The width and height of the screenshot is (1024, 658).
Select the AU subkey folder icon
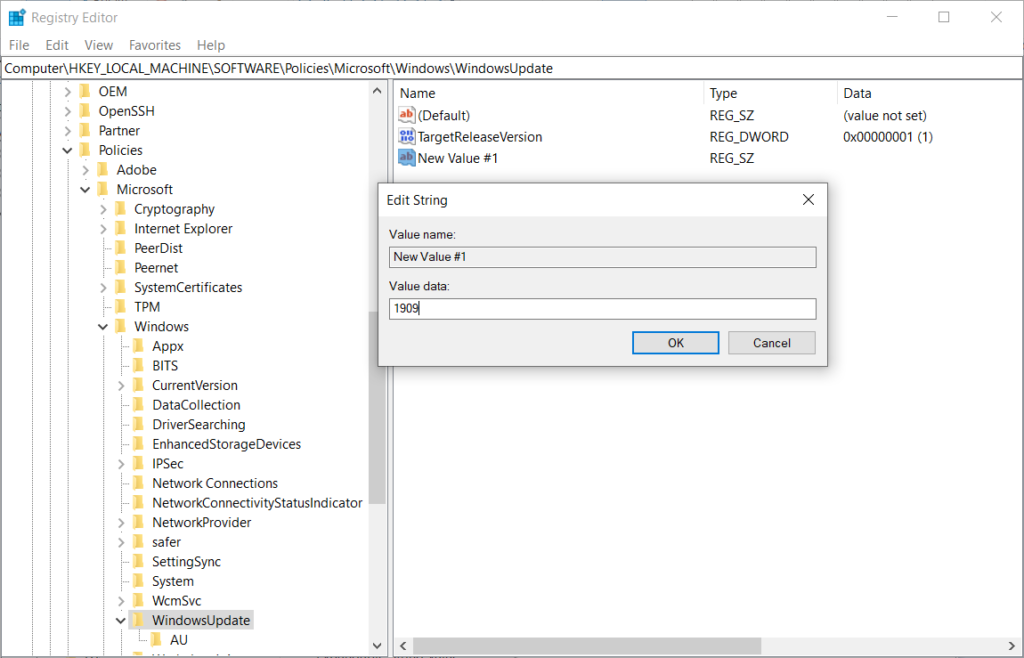tap(157, 640)
